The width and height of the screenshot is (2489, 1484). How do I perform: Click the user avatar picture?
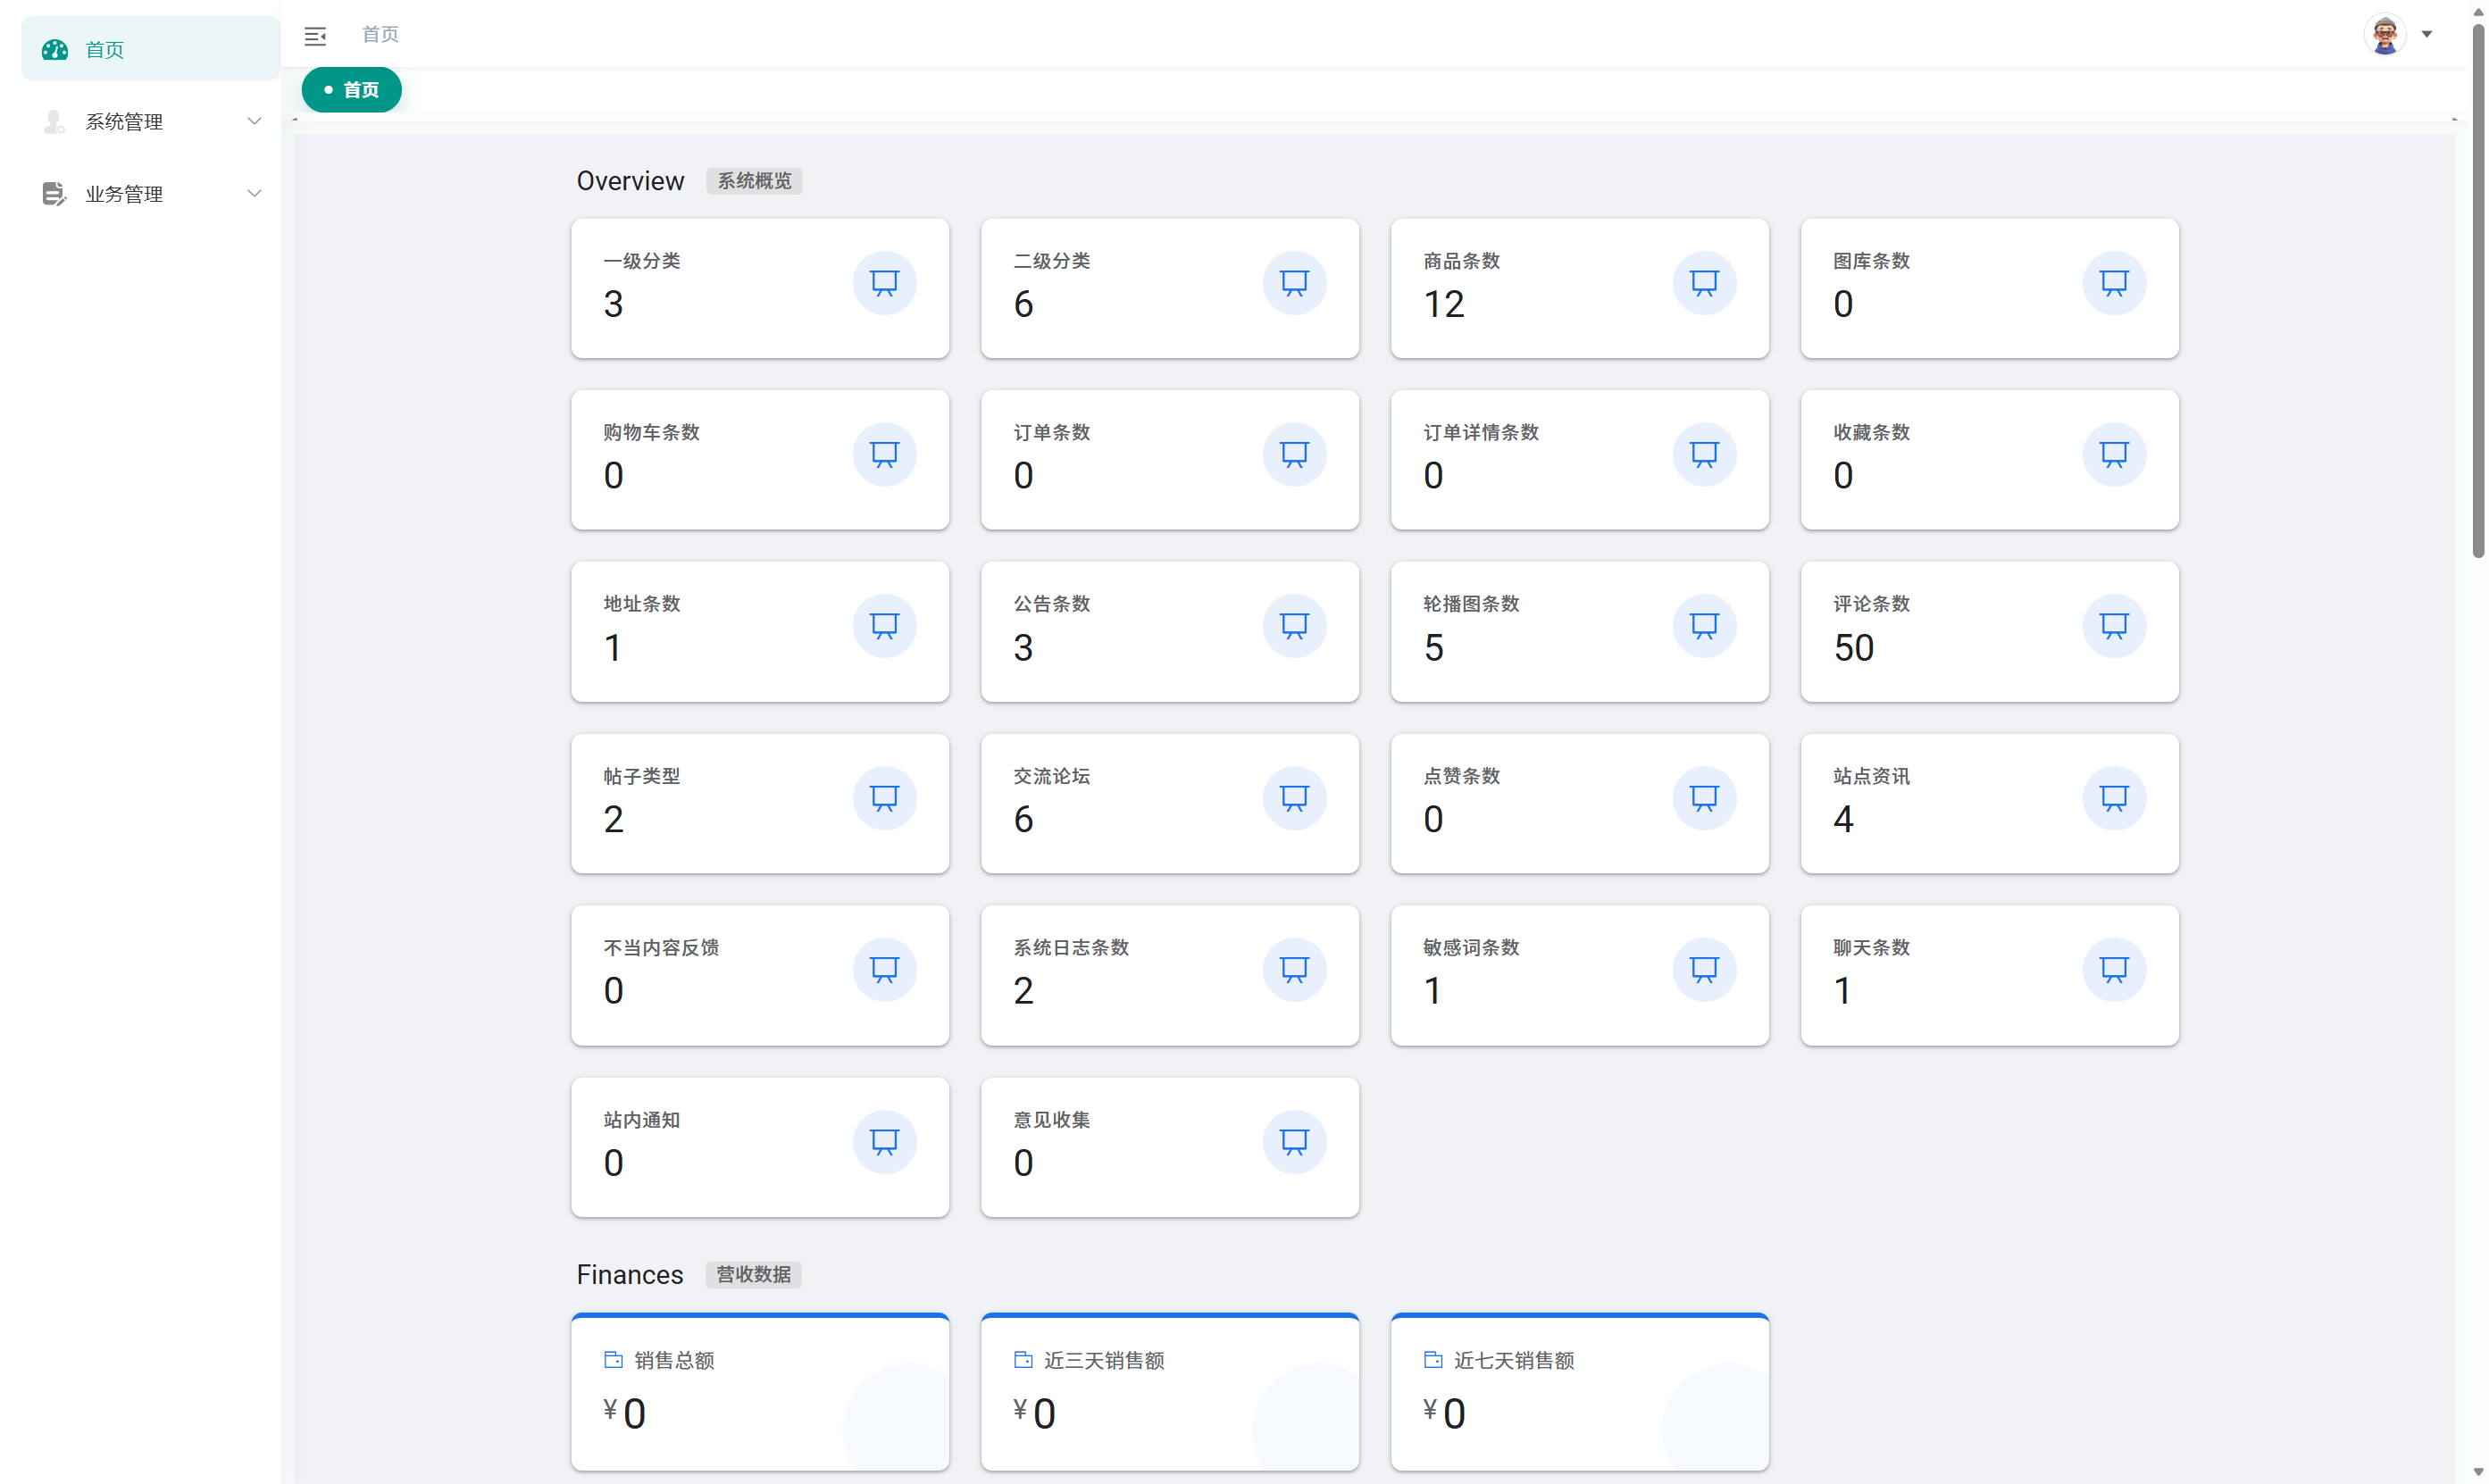pos(2384,35)
